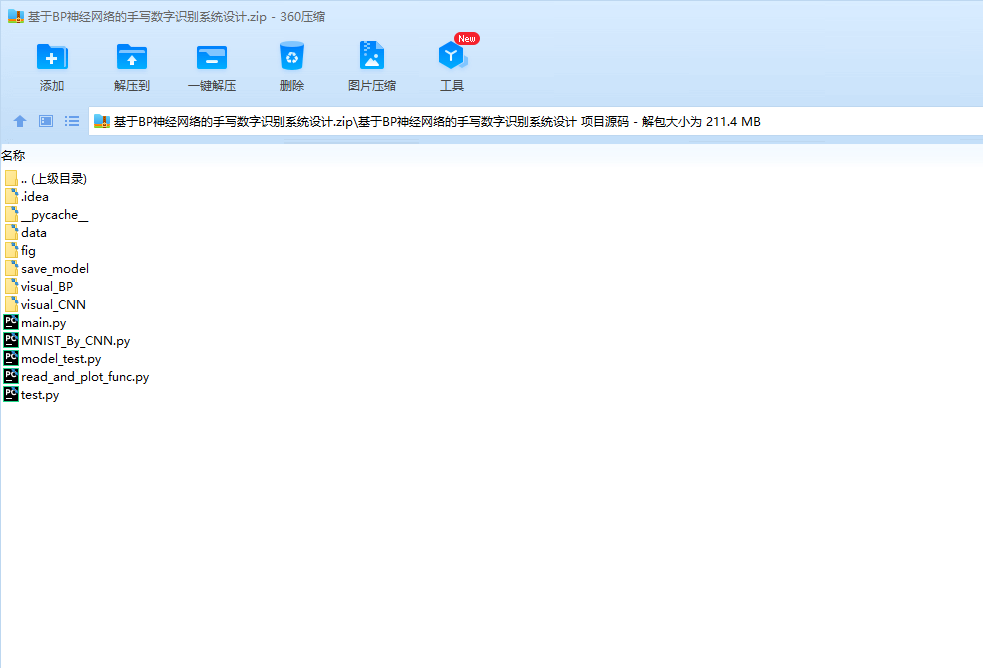Click the 360压缩 icon in the title bar

click(x=16, y=16)
